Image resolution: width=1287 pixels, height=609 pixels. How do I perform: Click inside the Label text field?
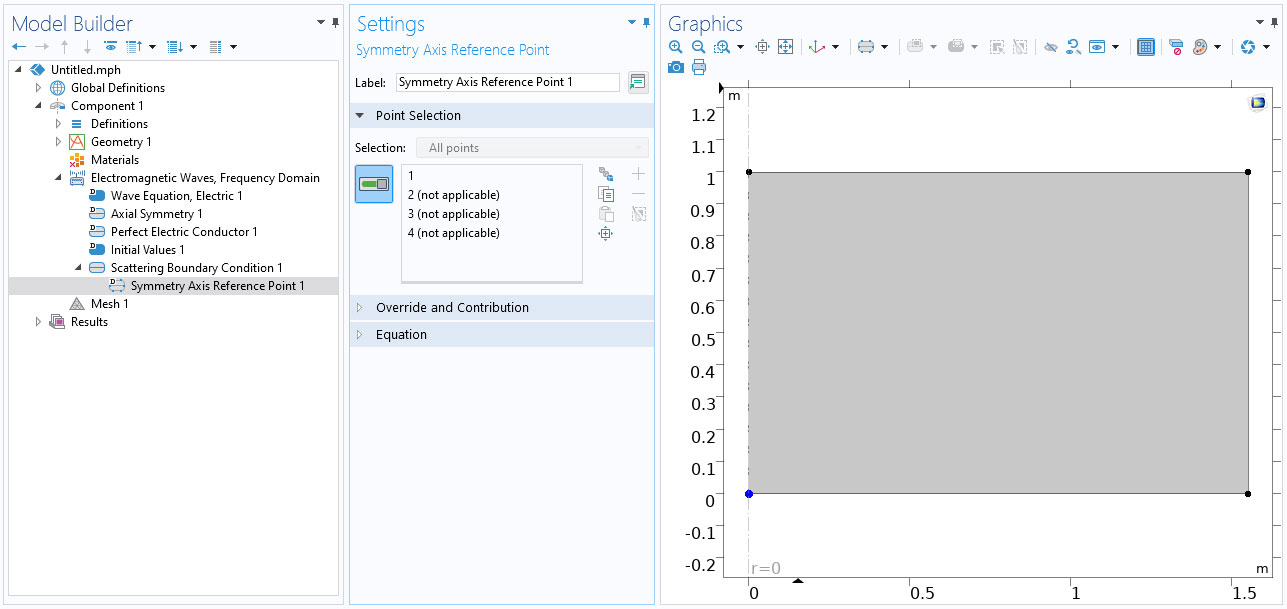point(507,82)
